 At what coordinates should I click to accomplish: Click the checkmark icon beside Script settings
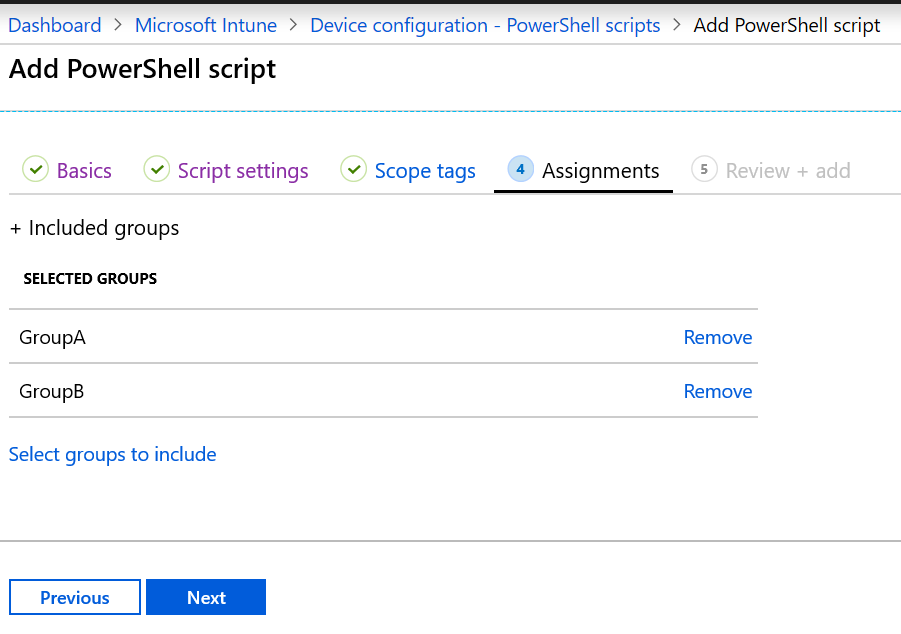click(157, 169)
